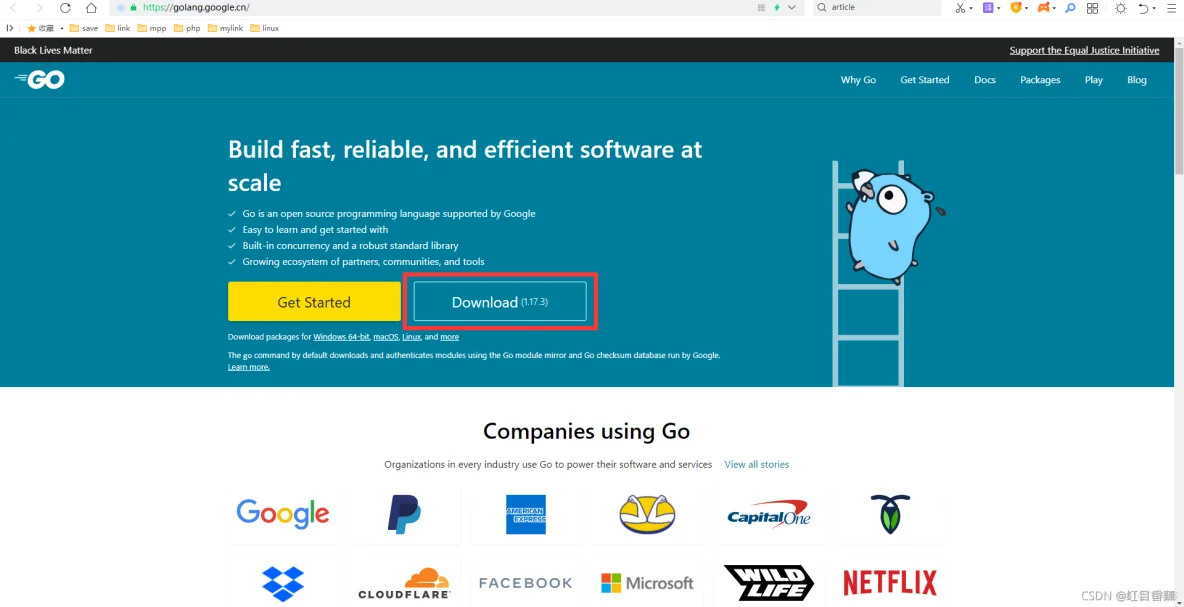
Task: Click the Google company logo card
Action: point(283,515)
